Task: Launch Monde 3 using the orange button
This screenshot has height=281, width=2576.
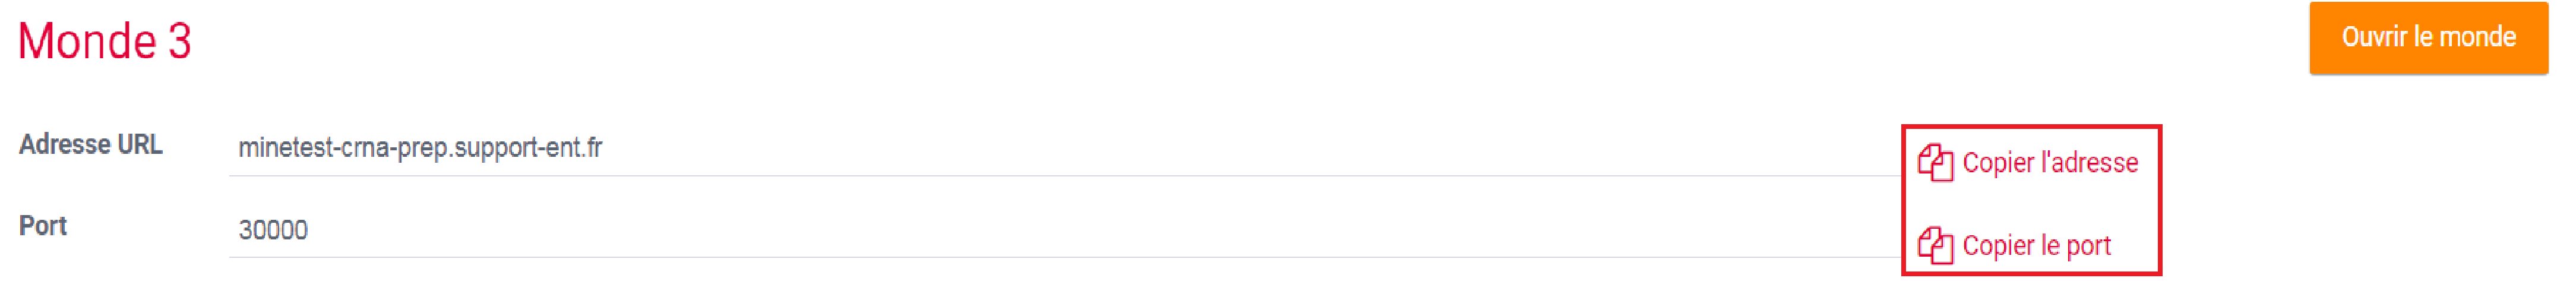Action: (2428, 38)
